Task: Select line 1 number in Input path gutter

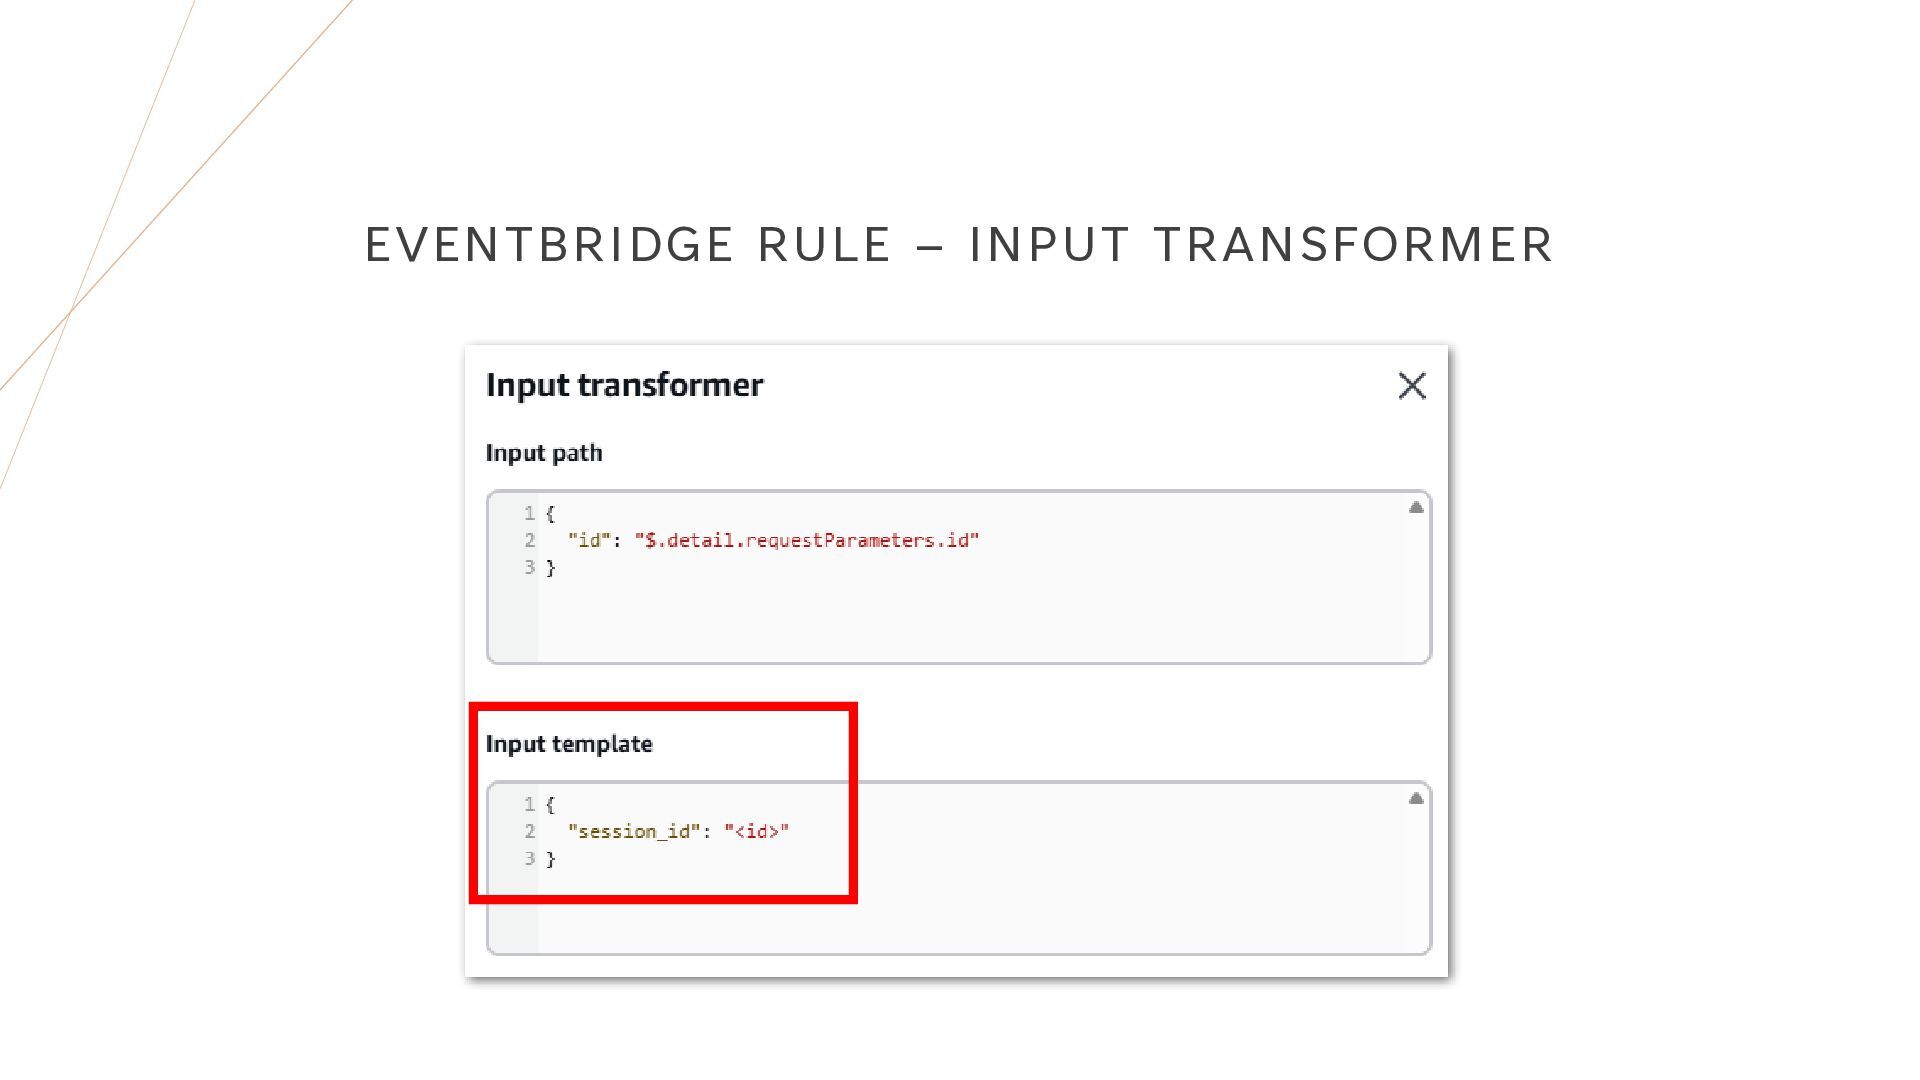Action: (529, 513)
